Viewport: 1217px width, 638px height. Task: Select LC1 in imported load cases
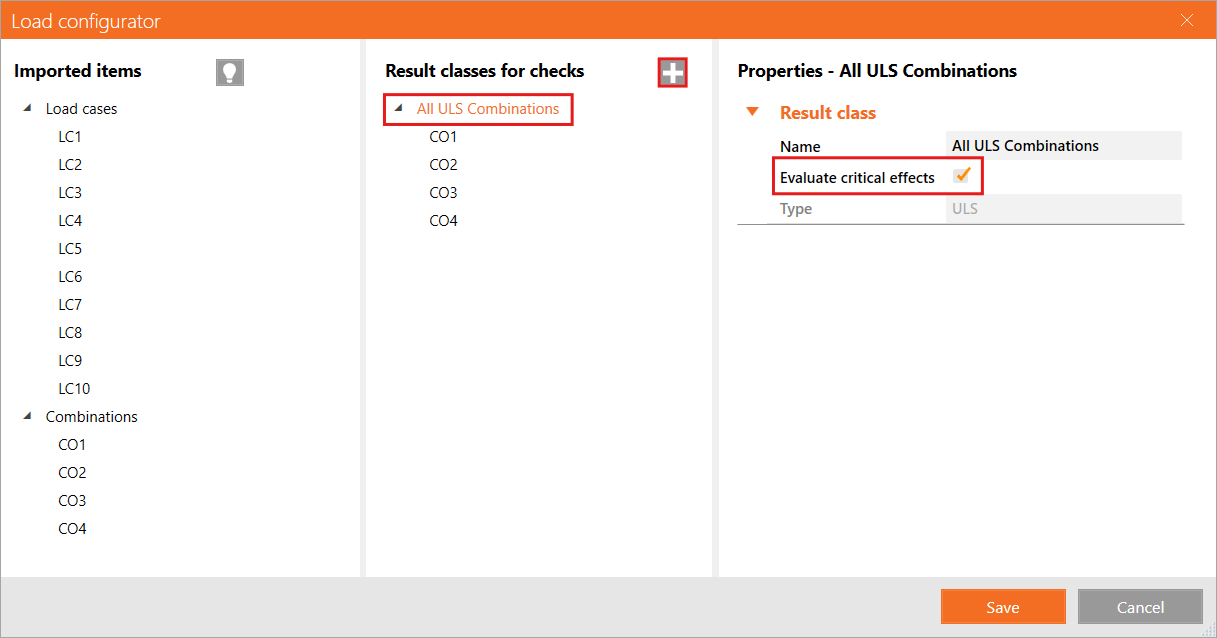coord(70,137)
